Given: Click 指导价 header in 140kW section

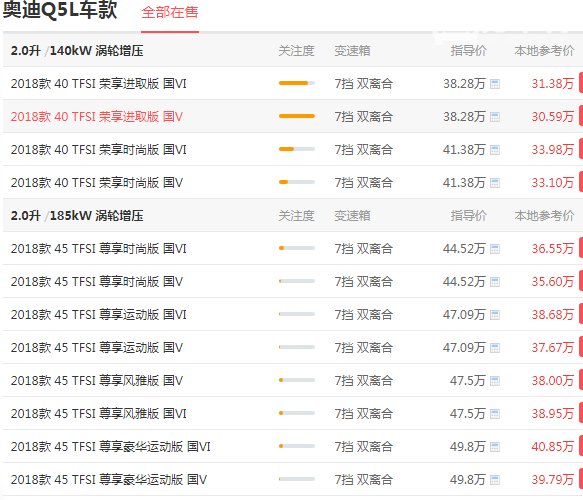Looking at the screenshot, I should [x=468, y=51].
